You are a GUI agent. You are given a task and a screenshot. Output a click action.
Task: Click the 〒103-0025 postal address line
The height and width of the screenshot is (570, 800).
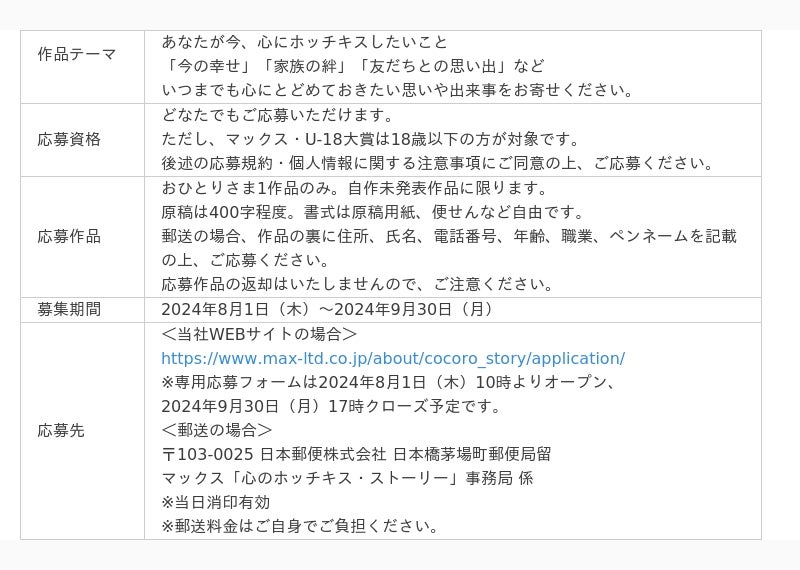click(x=355, y=454)
